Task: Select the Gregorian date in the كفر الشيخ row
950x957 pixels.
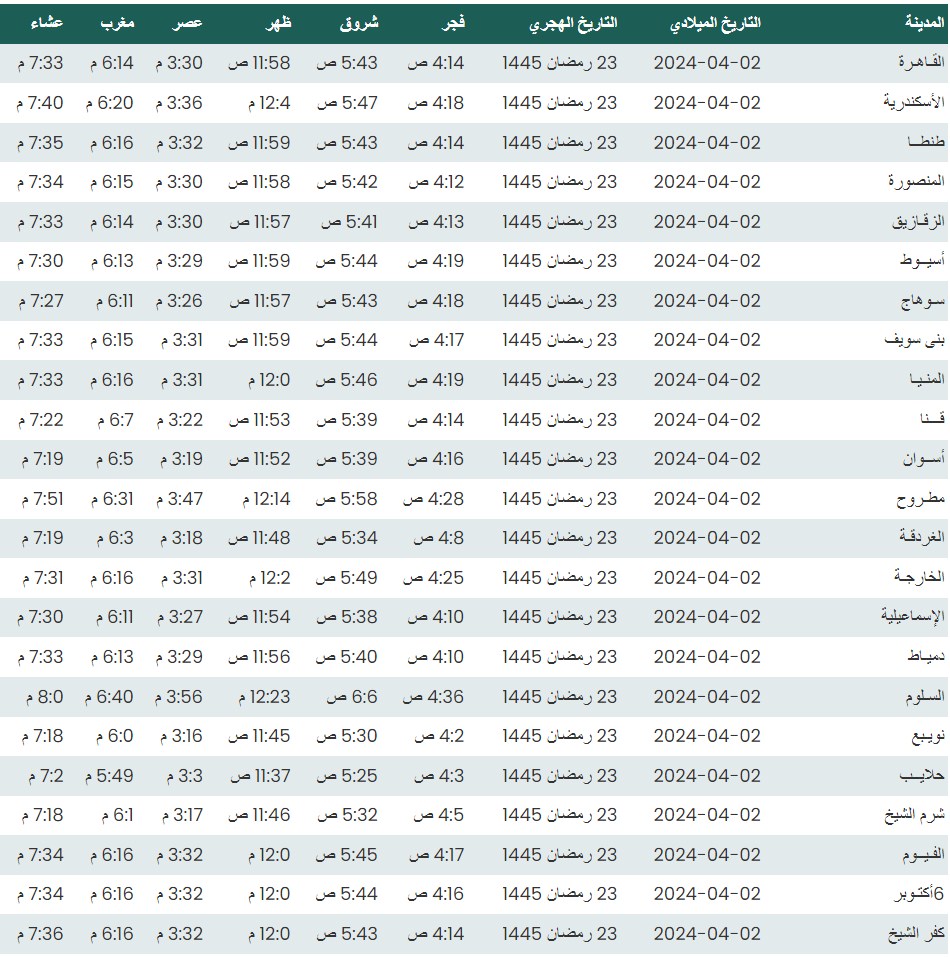Action: (707, 934)
